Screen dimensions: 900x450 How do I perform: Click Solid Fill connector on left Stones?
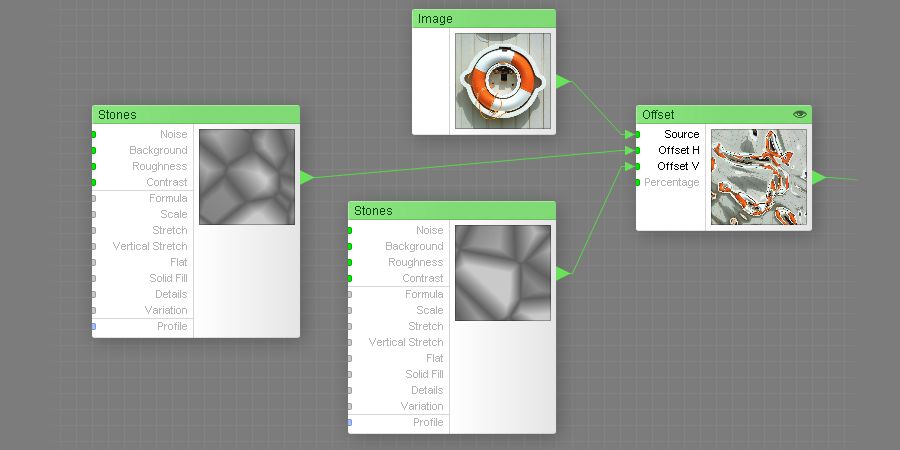pos(94,278)
